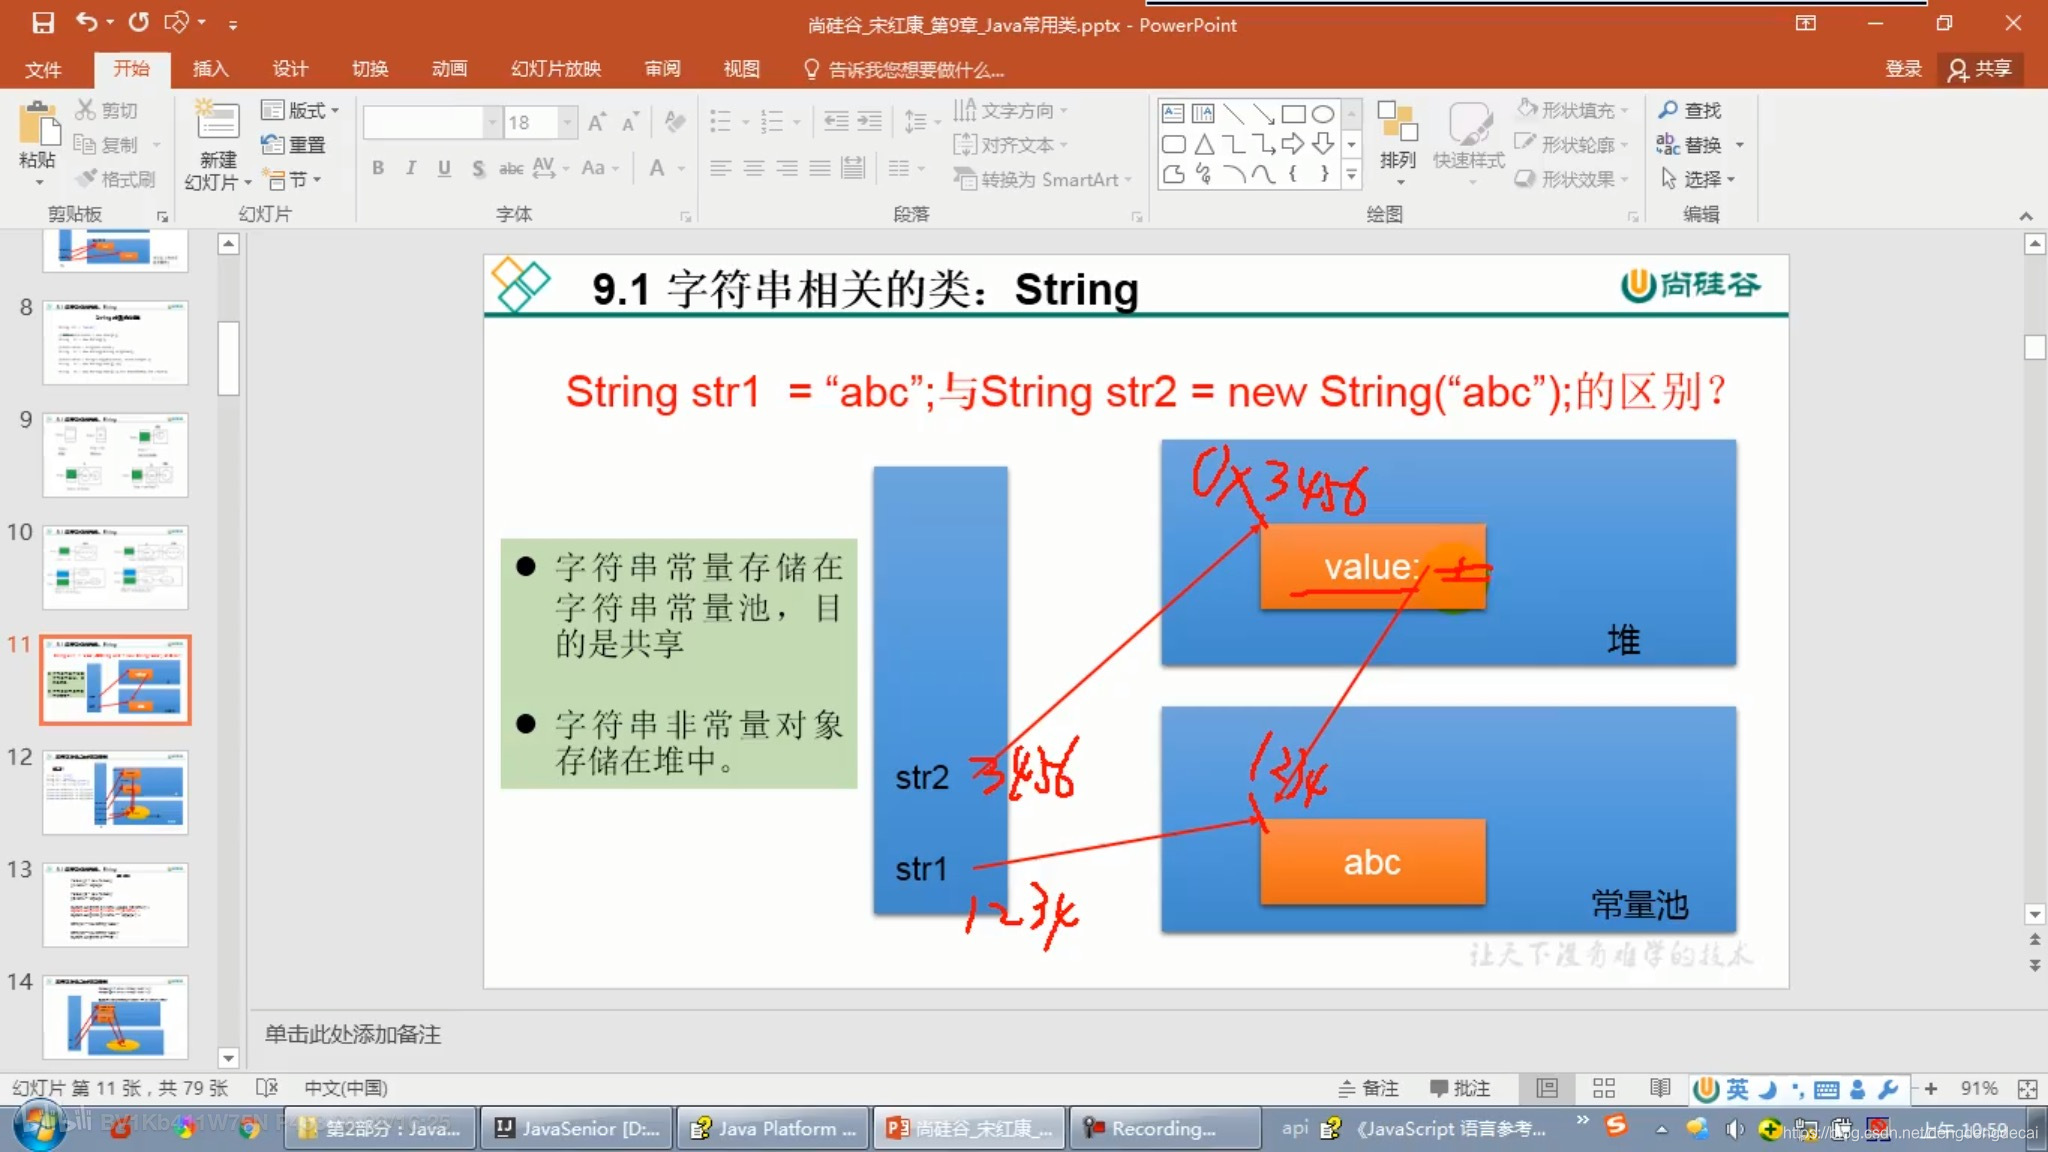Click the zoom in plus button
Image resolution: width=2048 pixels, height=1152 pixels.
click(x=1930, y=1088)
